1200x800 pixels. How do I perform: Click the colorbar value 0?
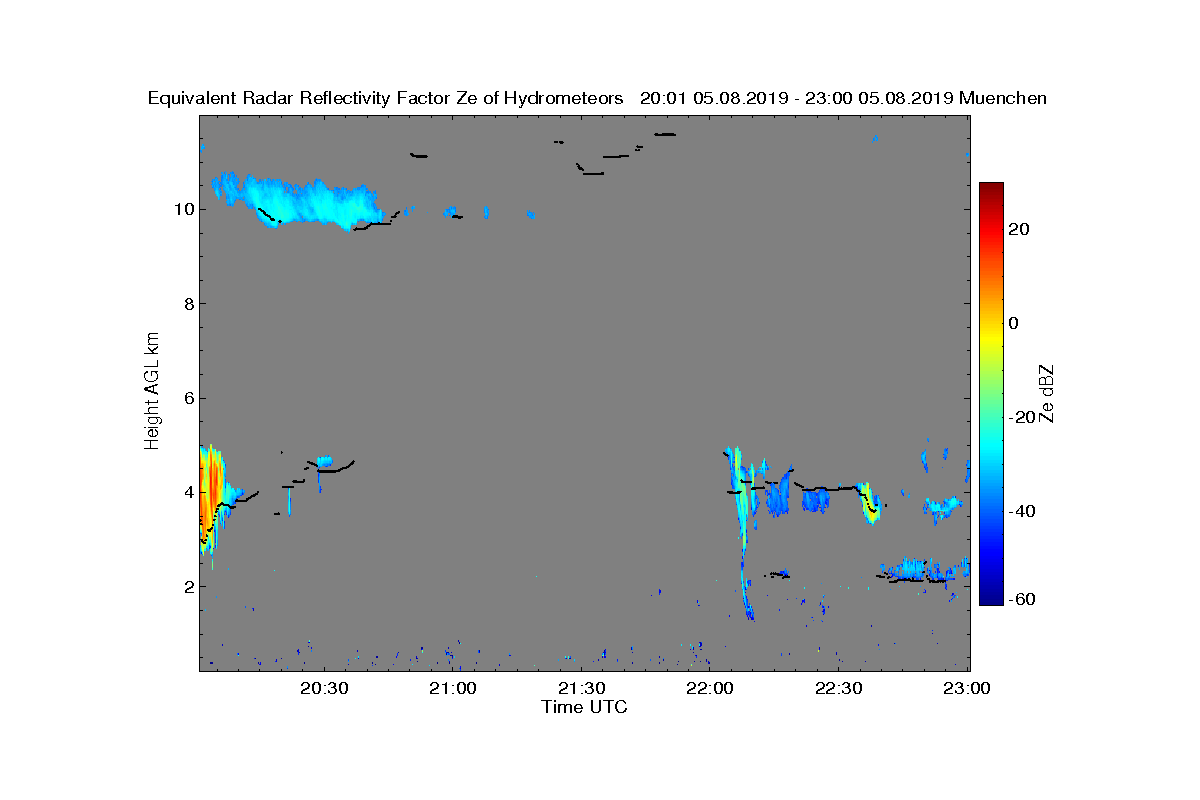click(x=1014, y=323)
